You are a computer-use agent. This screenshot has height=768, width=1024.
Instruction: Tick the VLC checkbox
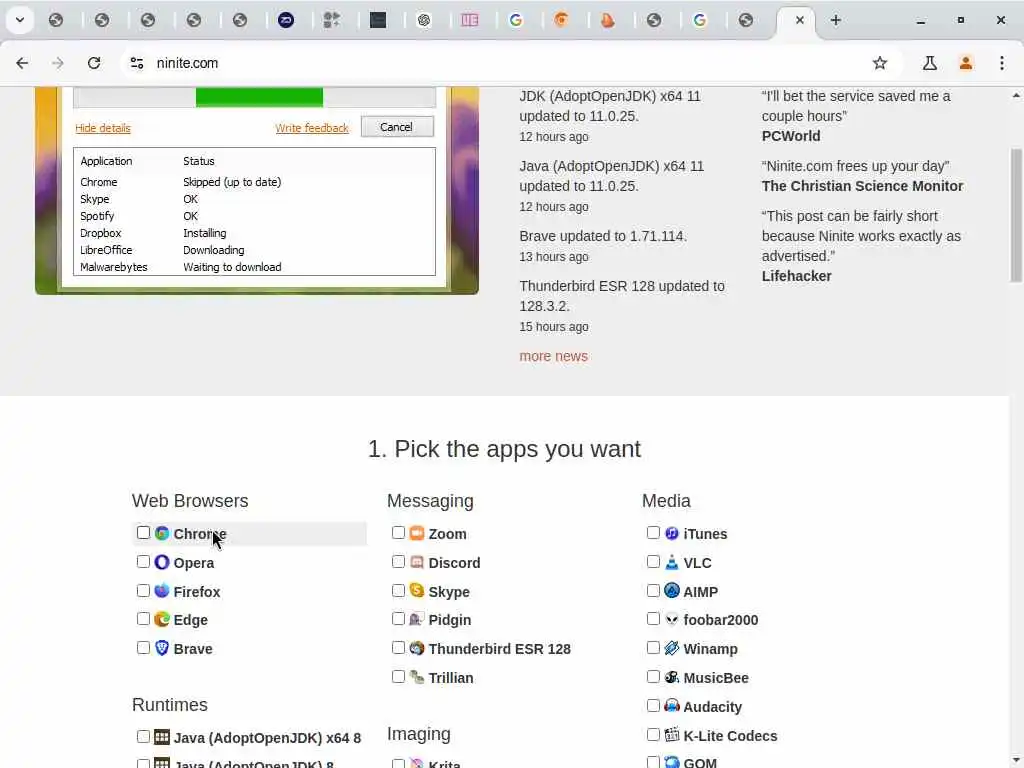(x=653, y=562)
